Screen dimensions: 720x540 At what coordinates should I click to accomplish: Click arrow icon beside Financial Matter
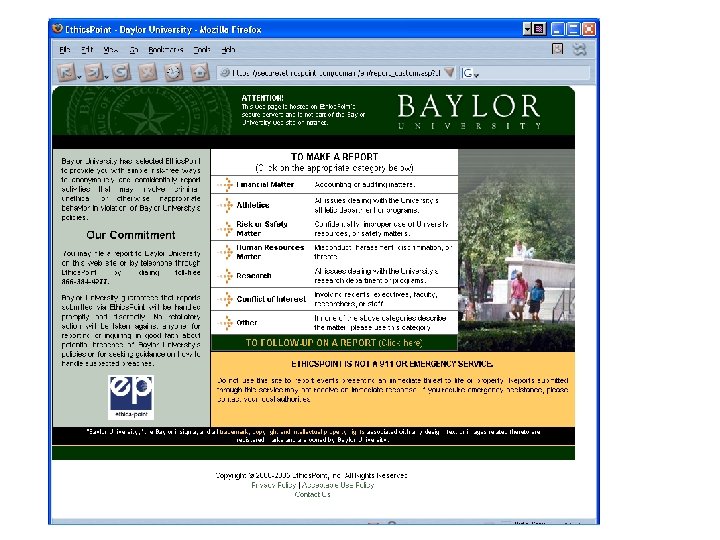(225, 185)
